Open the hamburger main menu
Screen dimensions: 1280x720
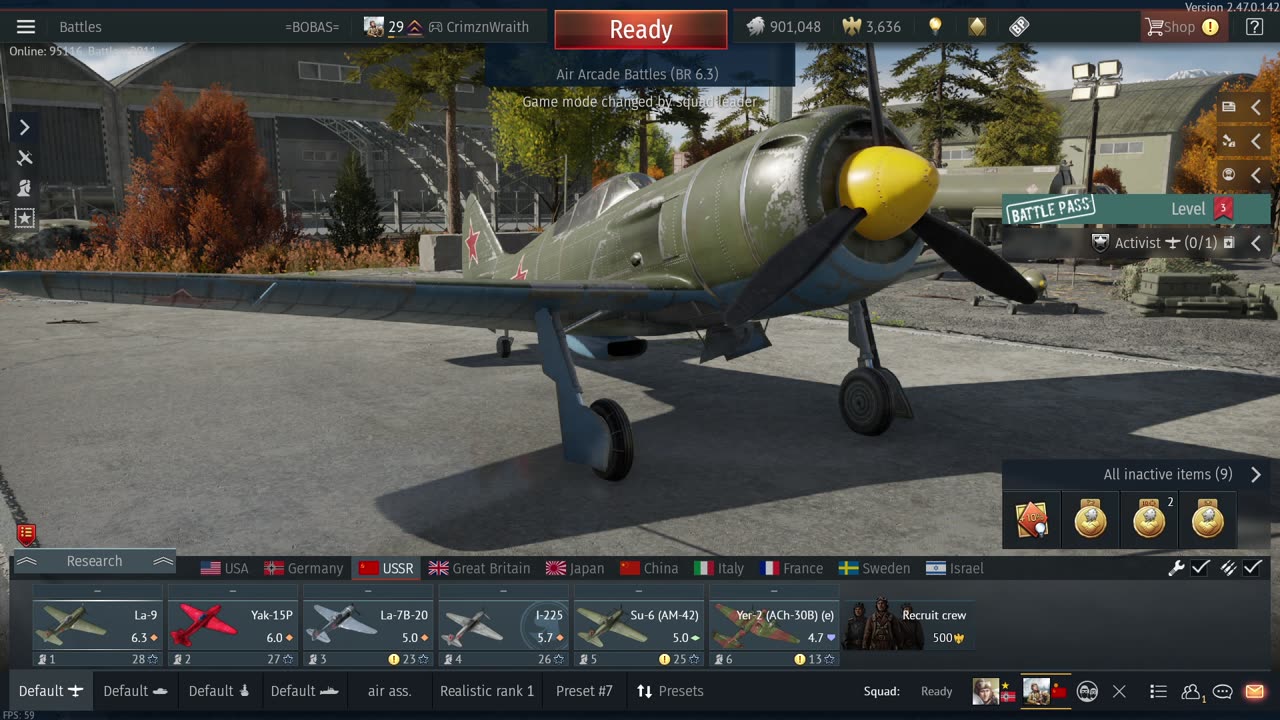26,27
